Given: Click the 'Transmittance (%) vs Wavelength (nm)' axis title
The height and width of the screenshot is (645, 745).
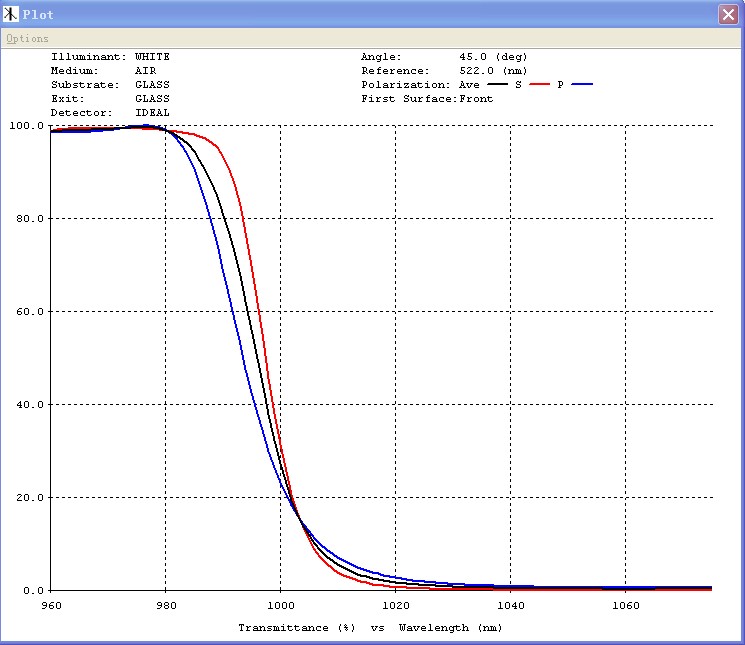Looking at the screenshot, I should pyautogui.click(x=370, y=628).
